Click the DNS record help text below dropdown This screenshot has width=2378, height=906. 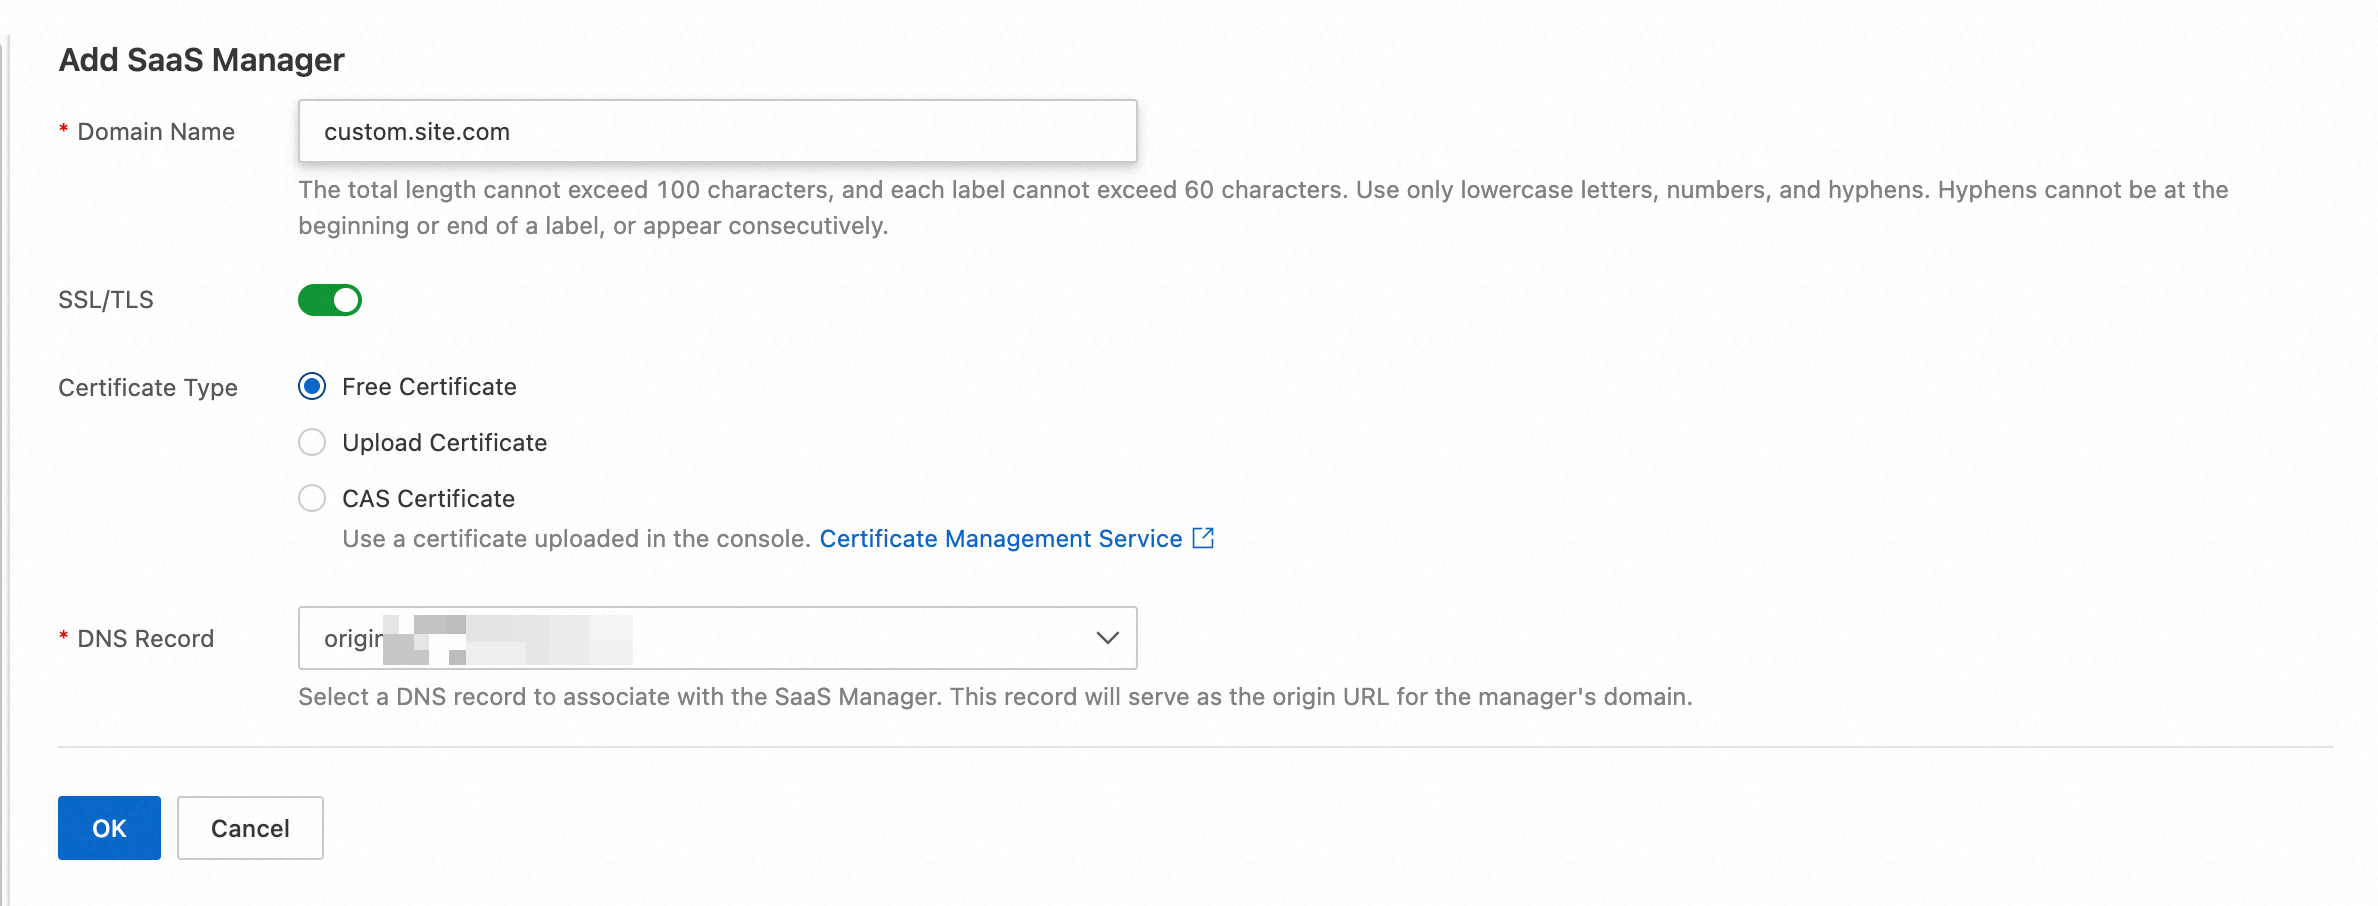[x=995, y=697]
